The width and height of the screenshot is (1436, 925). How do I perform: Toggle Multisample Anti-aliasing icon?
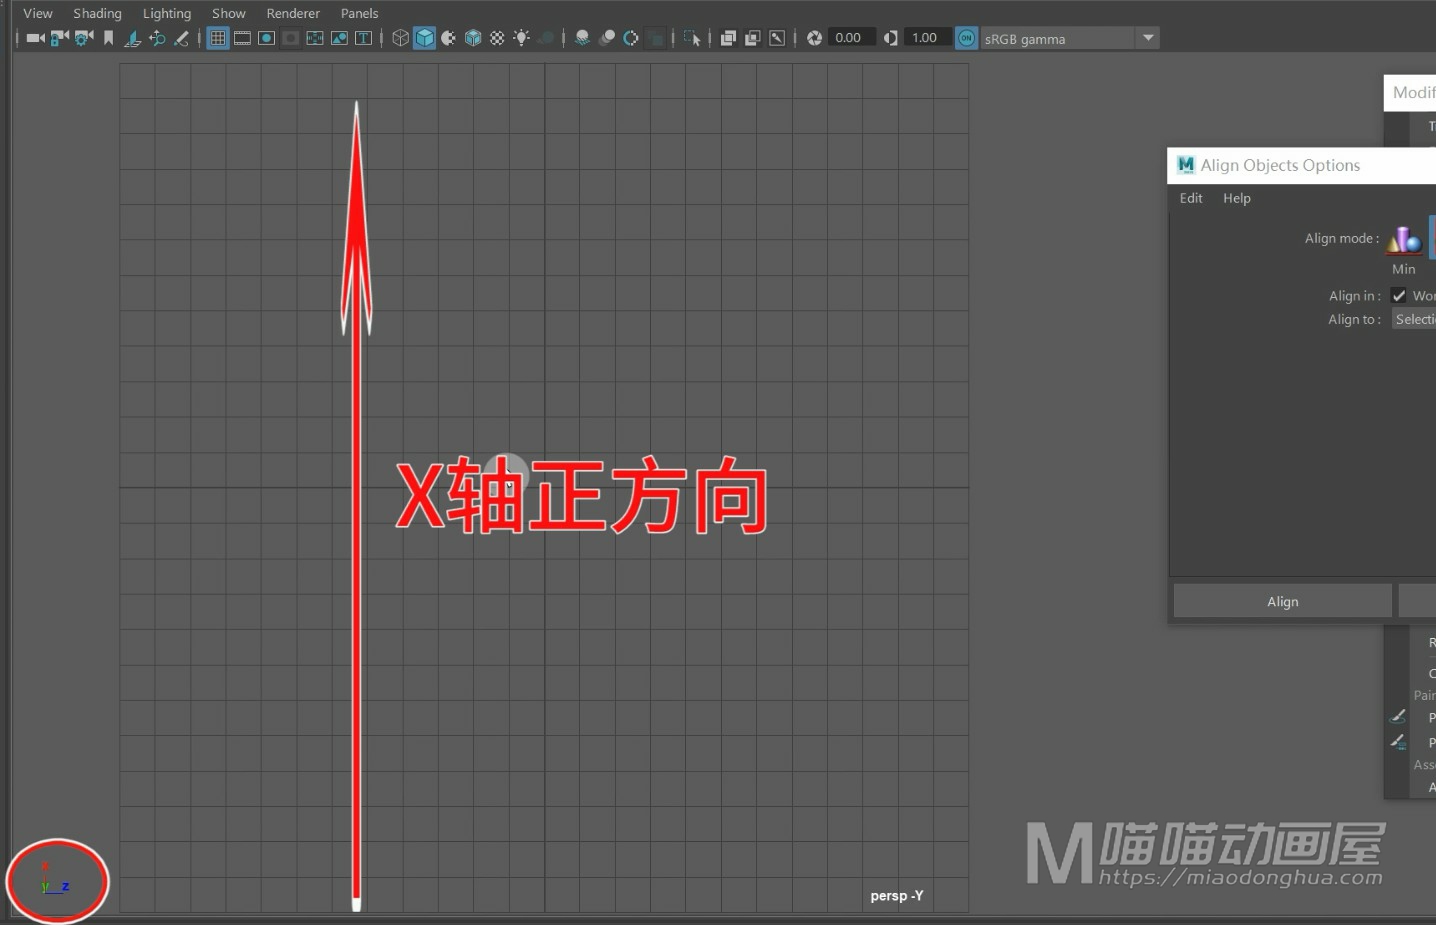(631, 38)
